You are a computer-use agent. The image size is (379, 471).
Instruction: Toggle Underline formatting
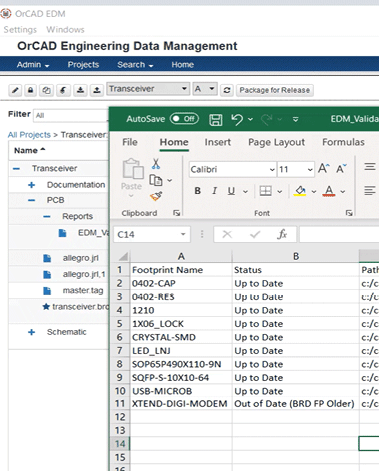231,191
